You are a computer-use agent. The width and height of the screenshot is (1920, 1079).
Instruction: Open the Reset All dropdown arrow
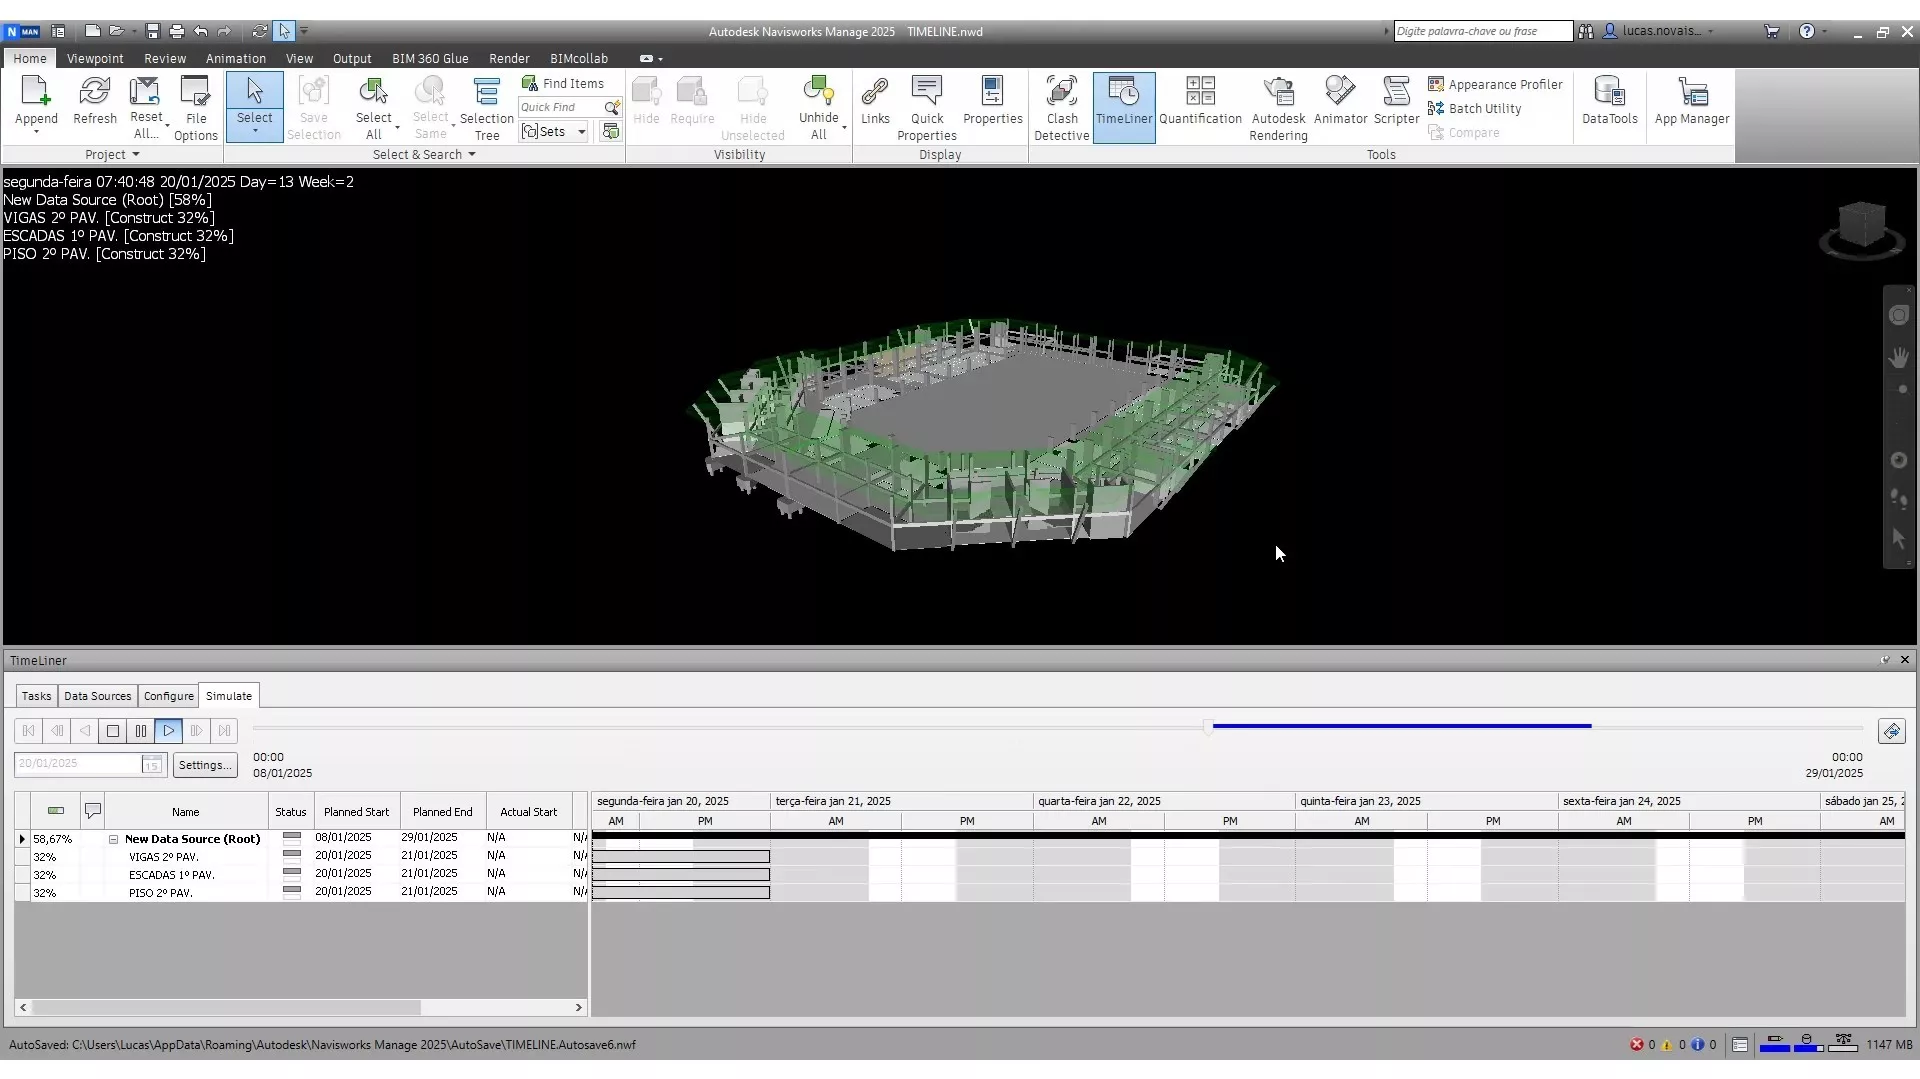(x=166, y=127)
